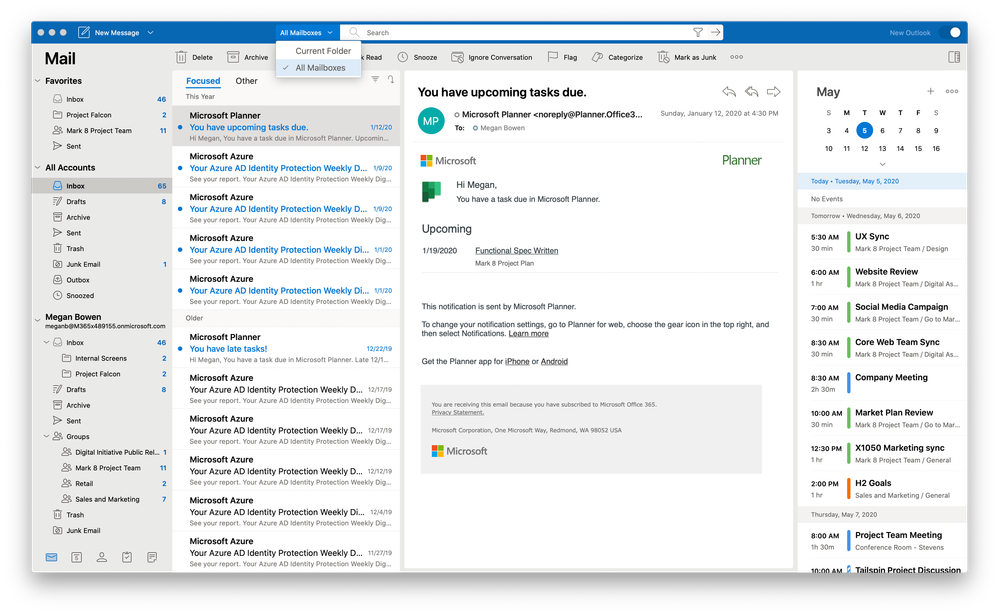This screenshot has height=614, width=999.
Task: Open the Categorize tag tool
Action: click(617, 57)
